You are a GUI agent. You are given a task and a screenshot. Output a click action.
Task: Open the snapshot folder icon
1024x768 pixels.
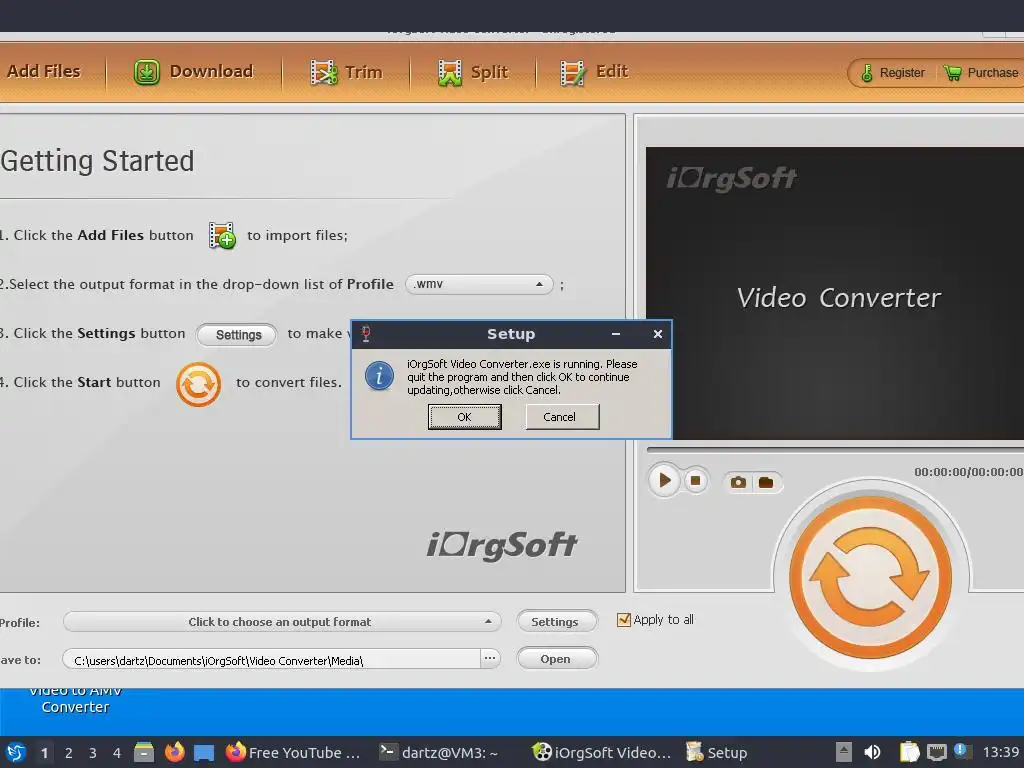coord(765,483)
